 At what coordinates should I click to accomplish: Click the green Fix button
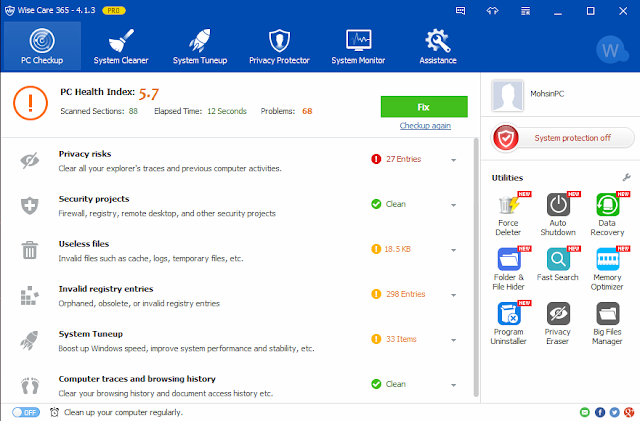pyautogui.click(x=424, y=107)
